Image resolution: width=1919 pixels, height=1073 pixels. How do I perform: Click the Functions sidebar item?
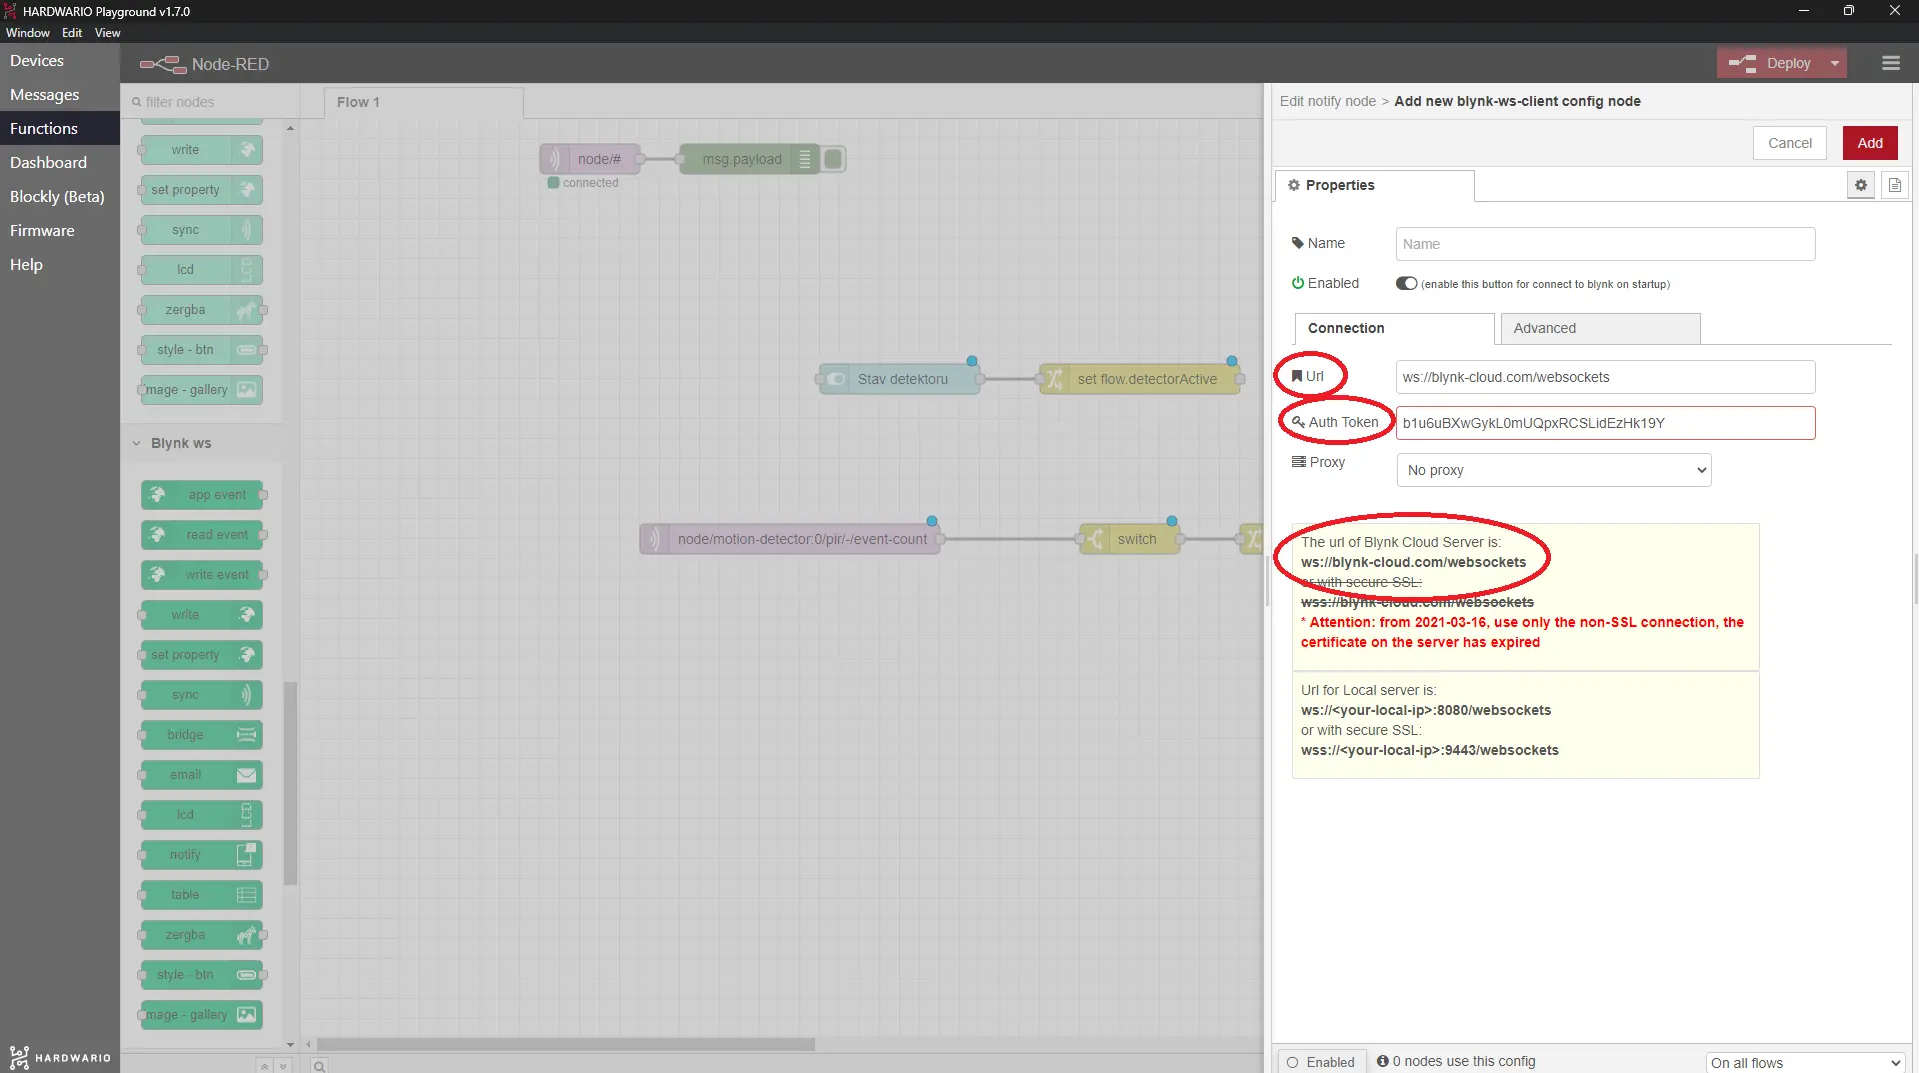click(x=60, y=129)
